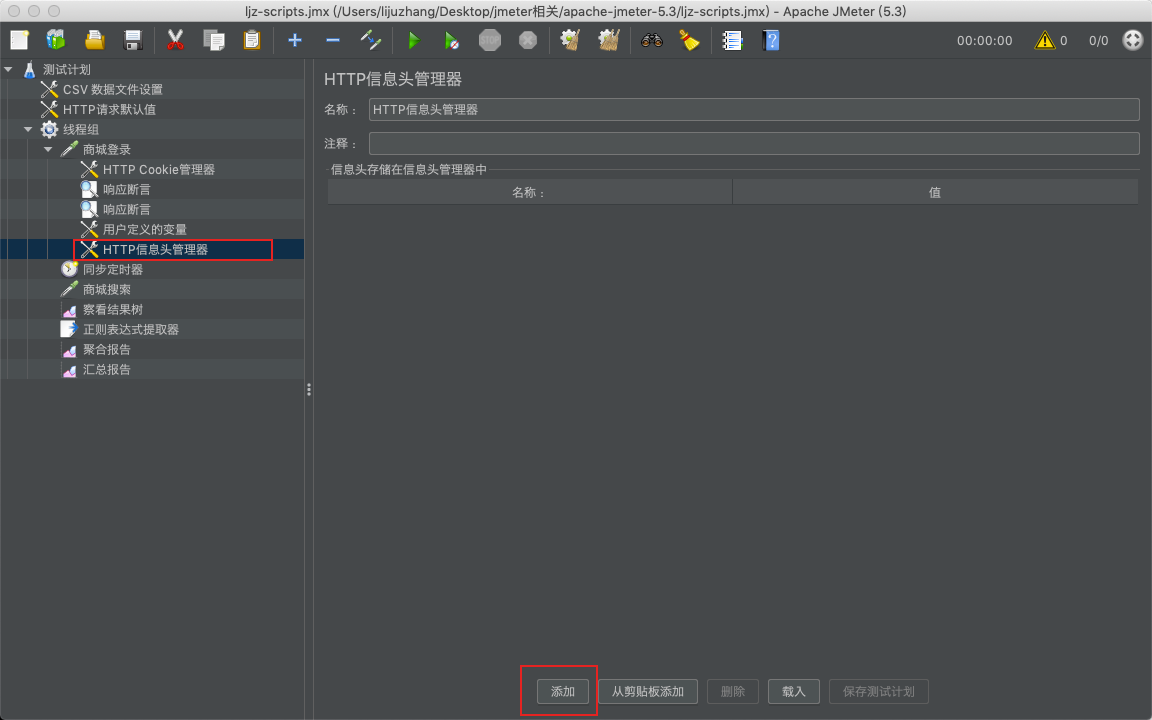Start the test with green play icon
Screen dimensions: 1152x720
pos(414,40)
